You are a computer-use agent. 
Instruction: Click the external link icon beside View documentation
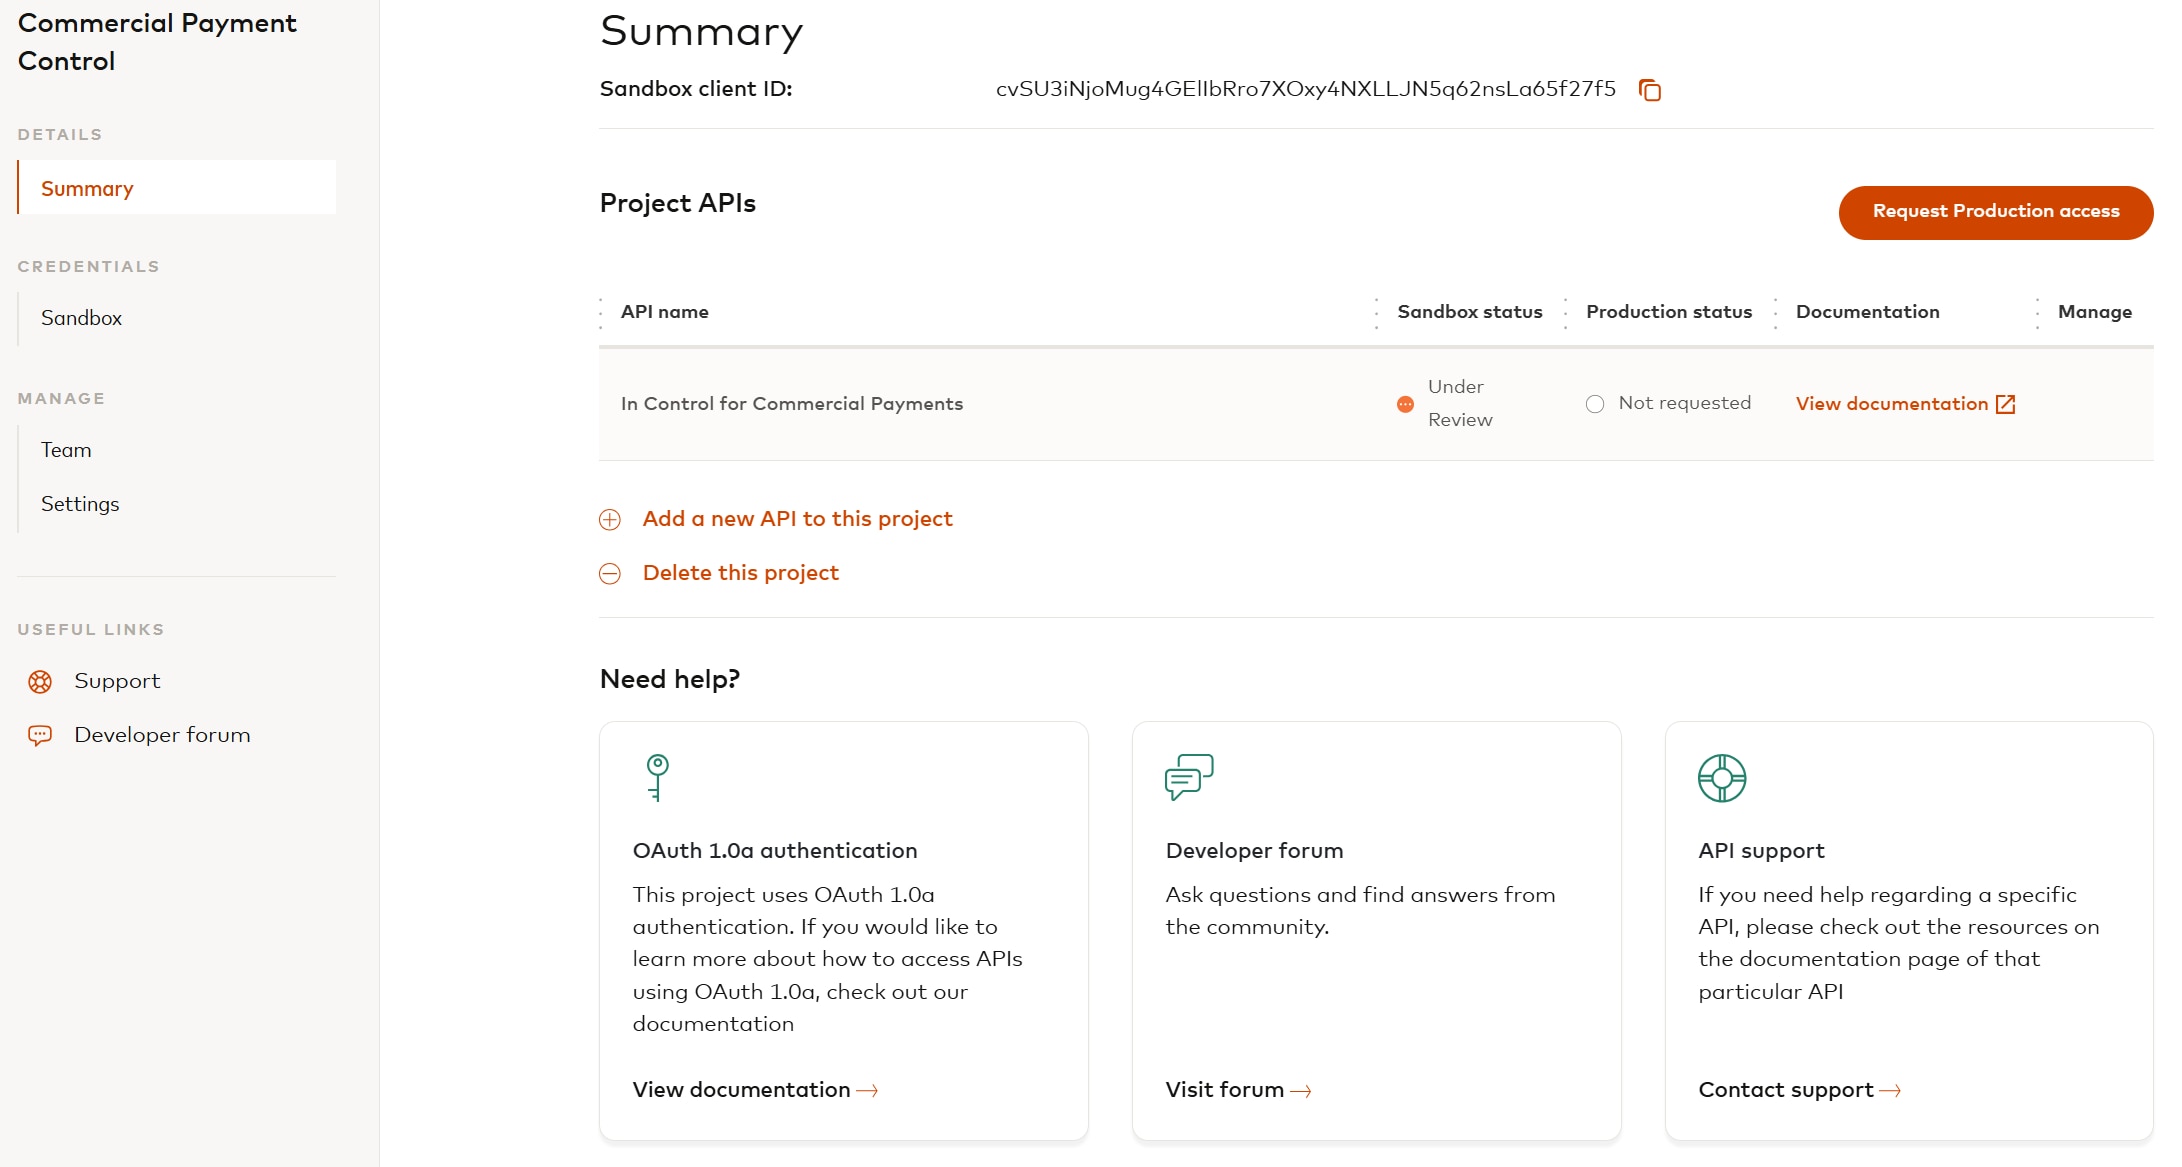point(2005,404)
